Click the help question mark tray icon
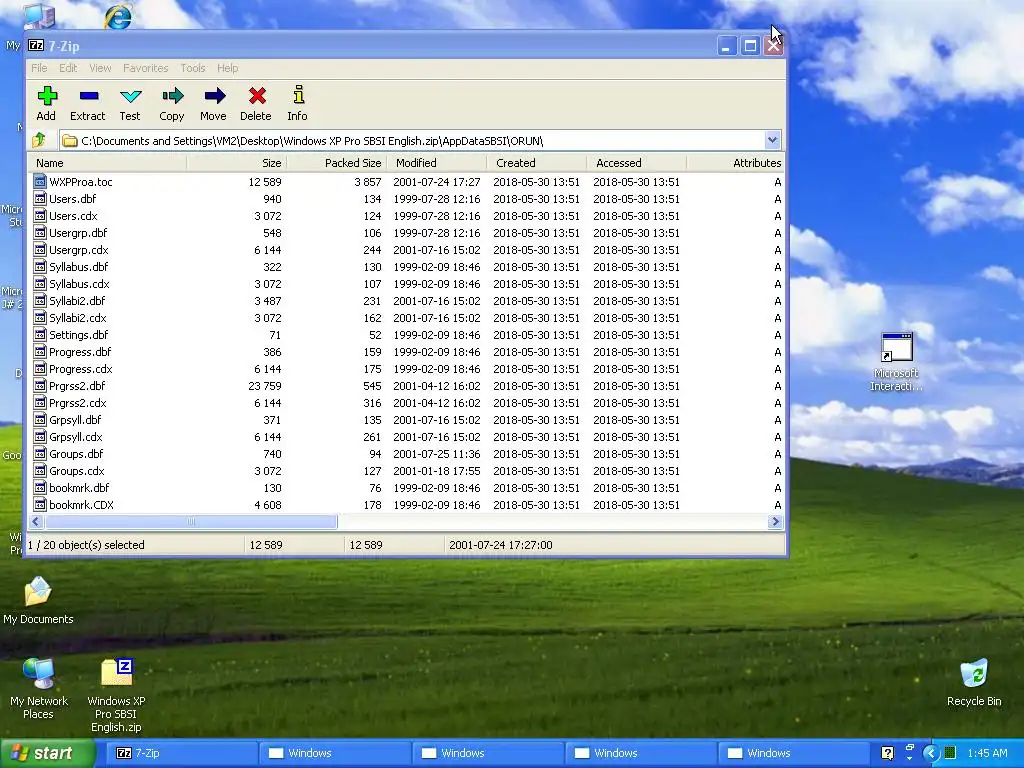This screenshot has width=1024, height=768. pos(887,753)
